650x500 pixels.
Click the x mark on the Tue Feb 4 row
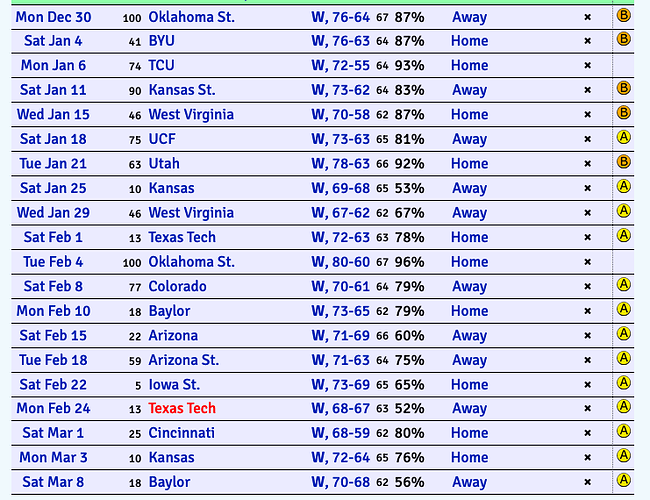[x=587, y=262]
